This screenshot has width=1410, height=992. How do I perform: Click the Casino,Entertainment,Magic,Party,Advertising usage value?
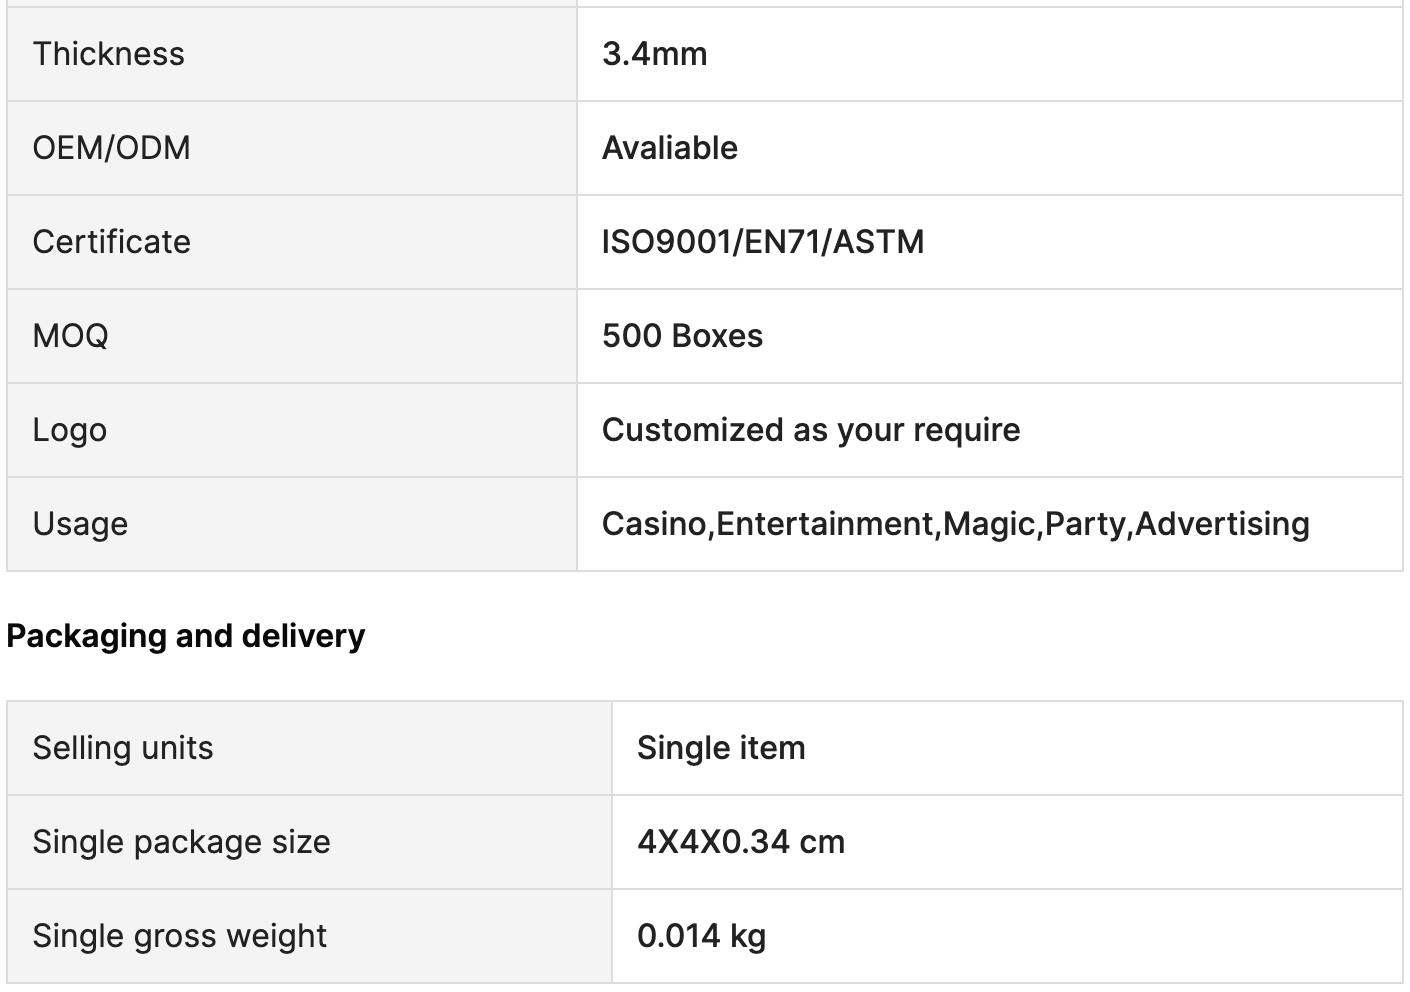pyautogui.click(x=955, y=524)
